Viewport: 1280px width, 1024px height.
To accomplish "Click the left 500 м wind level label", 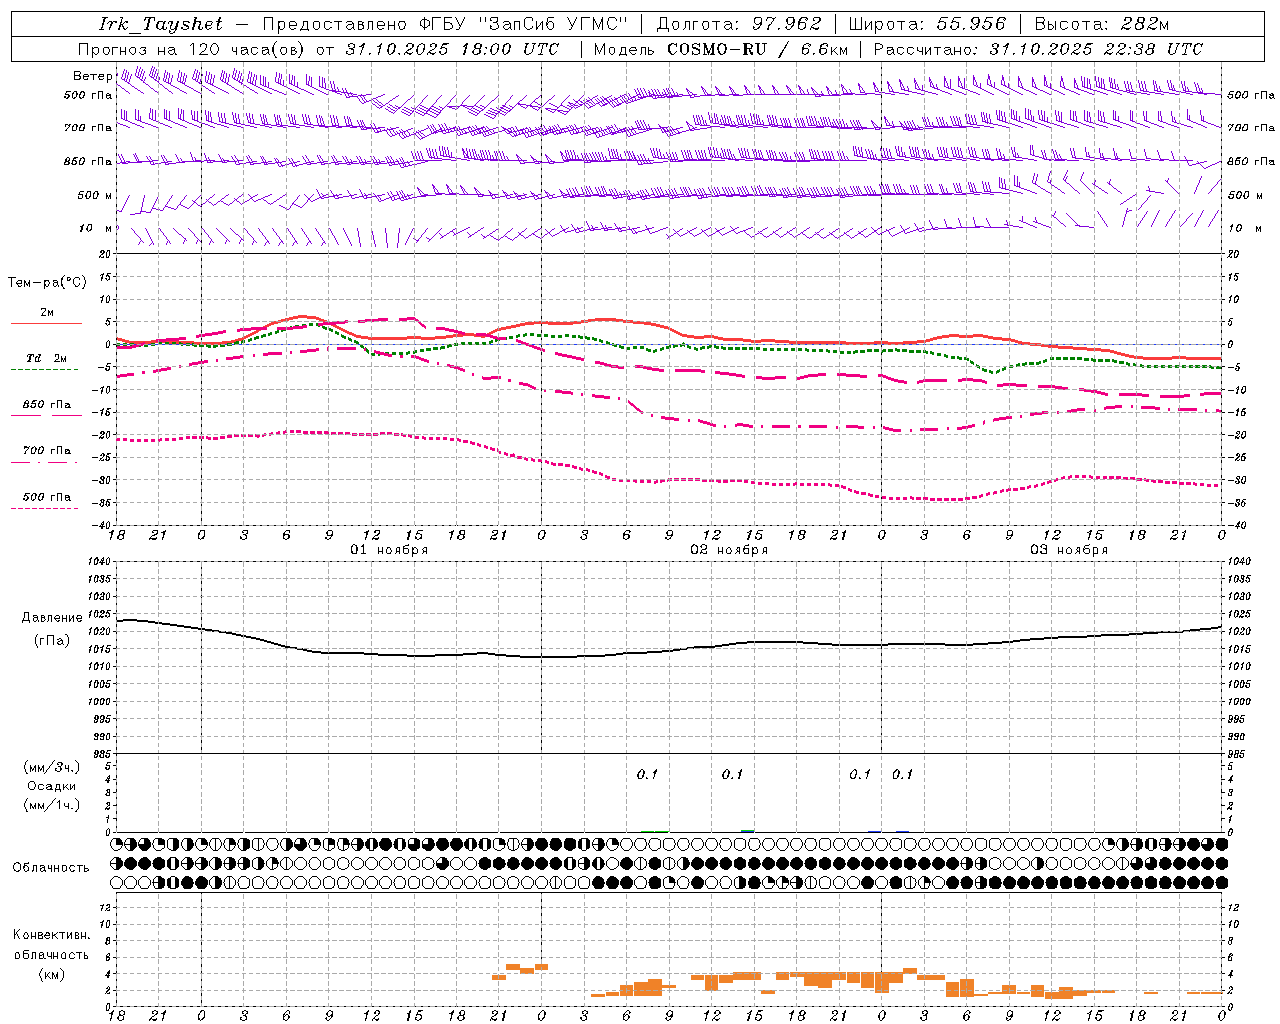I will (x=95, y=195).
